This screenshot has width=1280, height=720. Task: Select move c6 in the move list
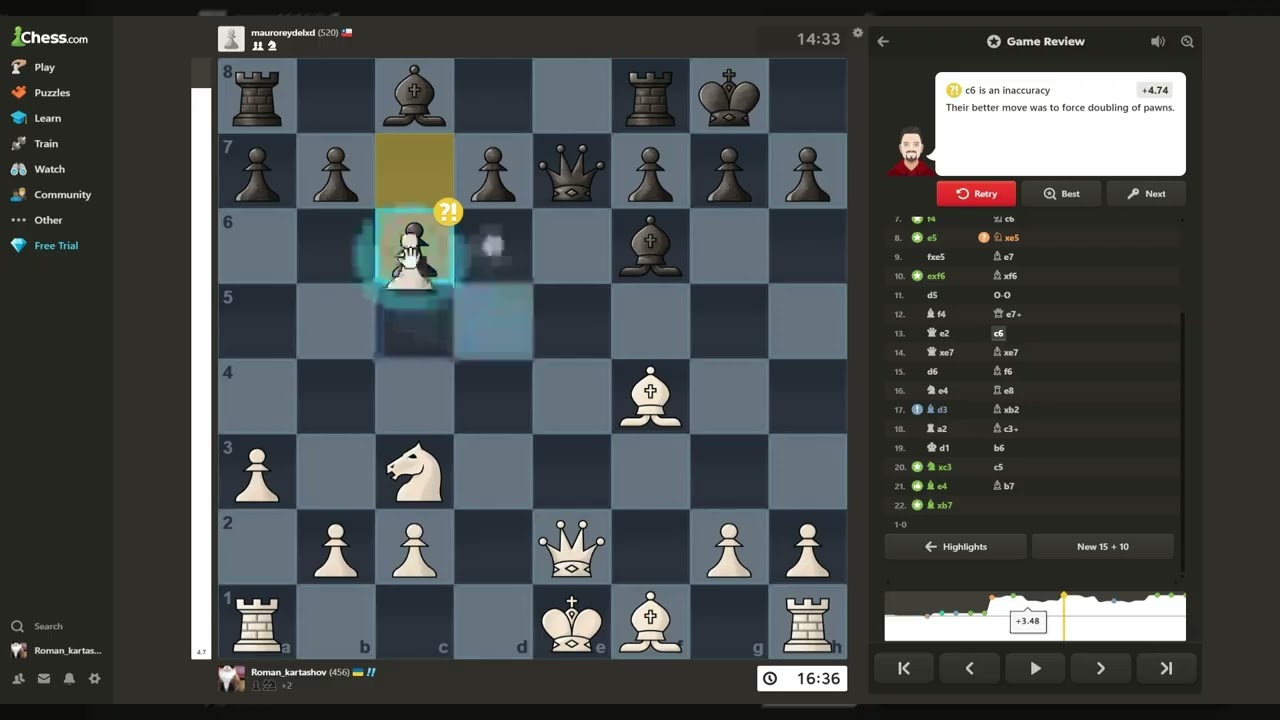[x=998, y=333]
